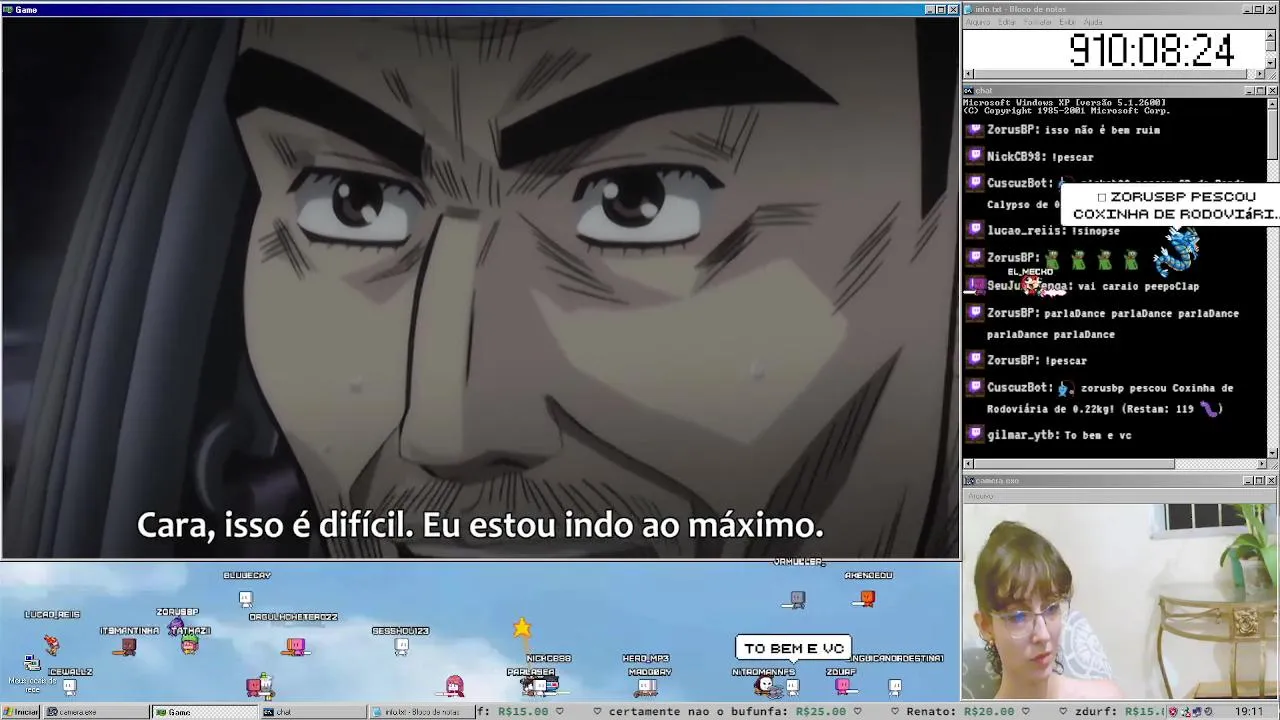Minimize the chat window
This screenshot has height=720, width=1280.
(x=1249, y=90)
